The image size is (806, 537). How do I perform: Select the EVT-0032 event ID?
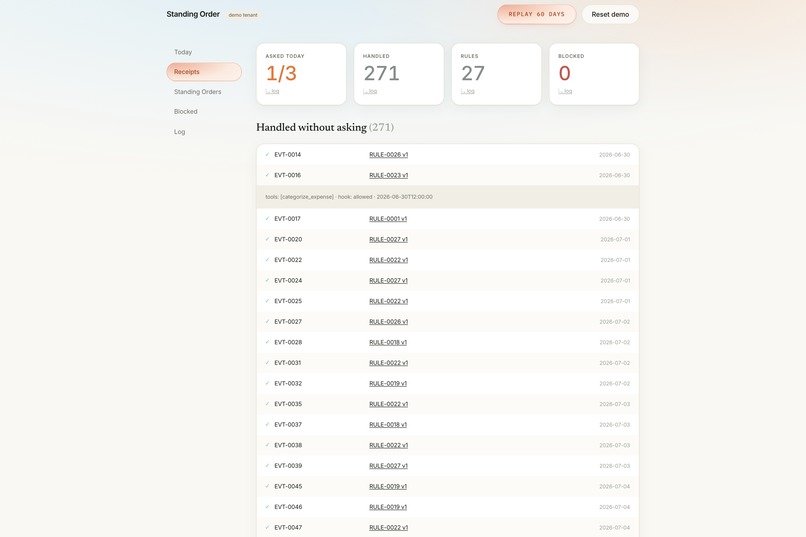click(288, 383)
